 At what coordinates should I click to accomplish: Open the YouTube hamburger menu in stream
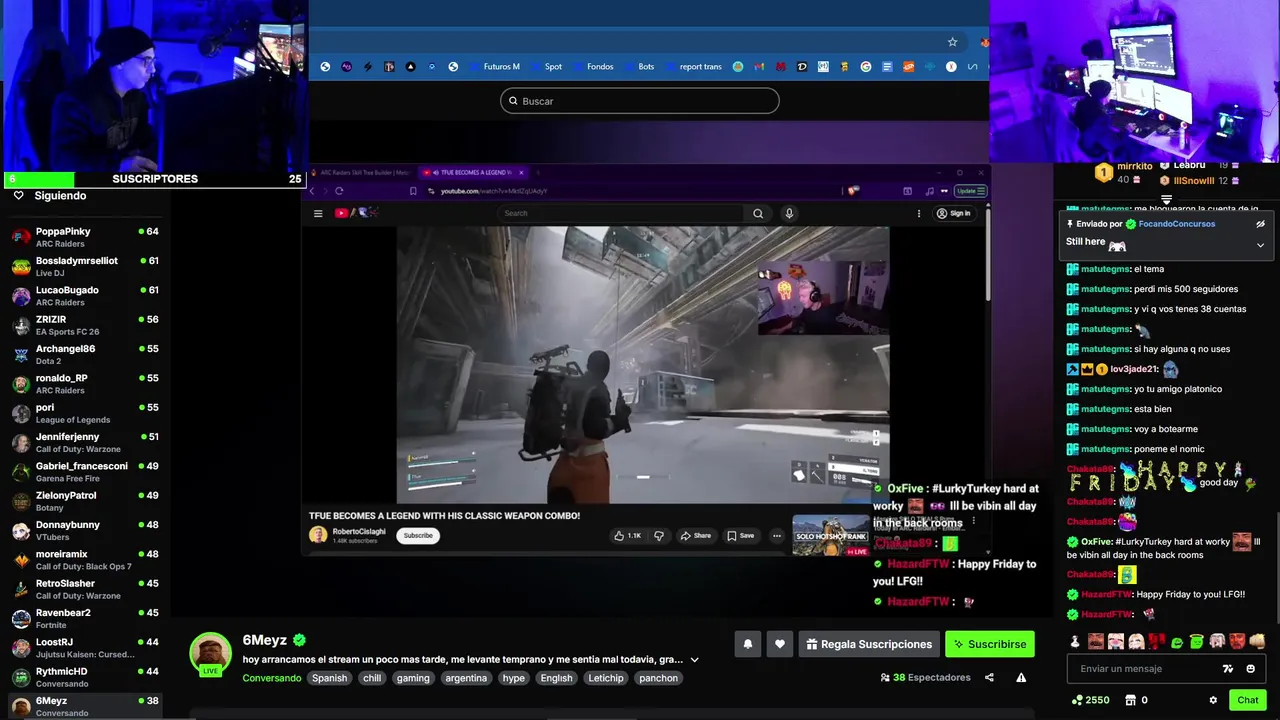(x=318, y=213)
